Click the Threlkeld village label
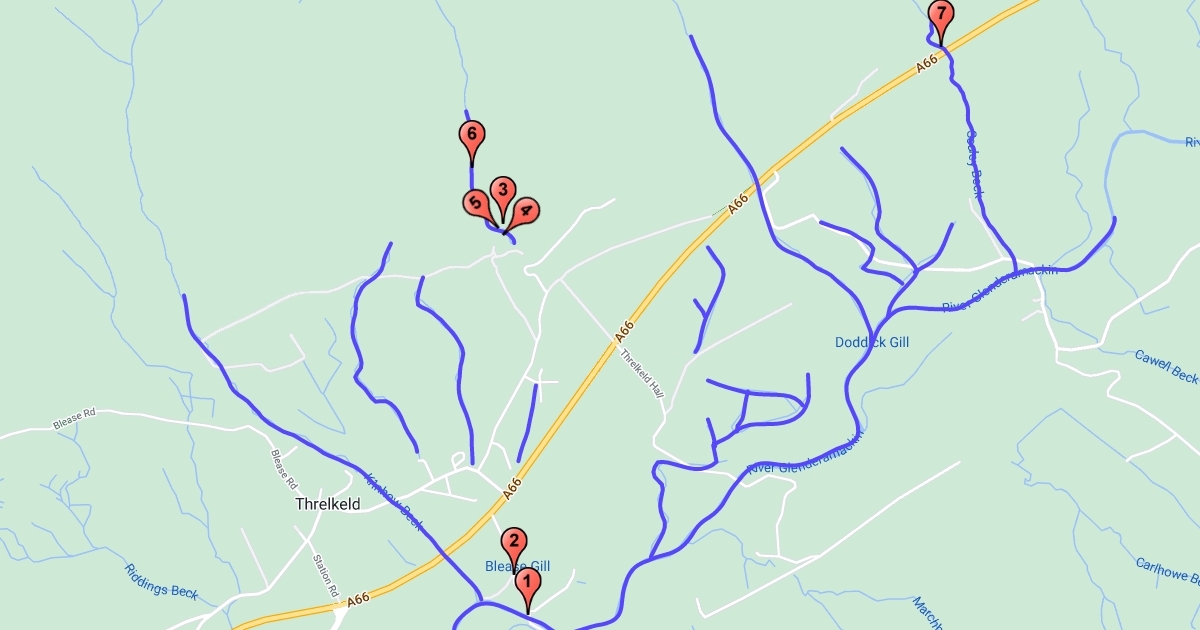The width and height of the screenshot is (1200, 630). pyautogui.click(x=327, y=505)
